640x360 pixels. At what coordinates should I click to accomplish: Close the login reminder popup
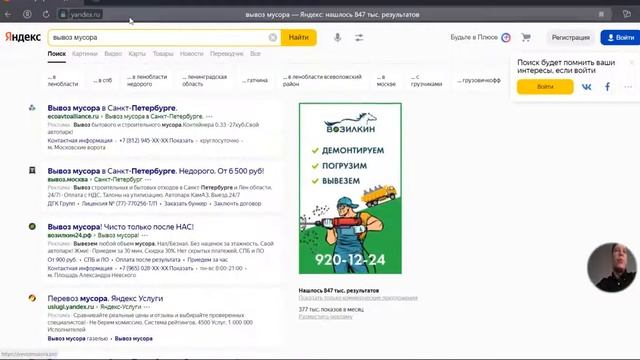[631, 62]
